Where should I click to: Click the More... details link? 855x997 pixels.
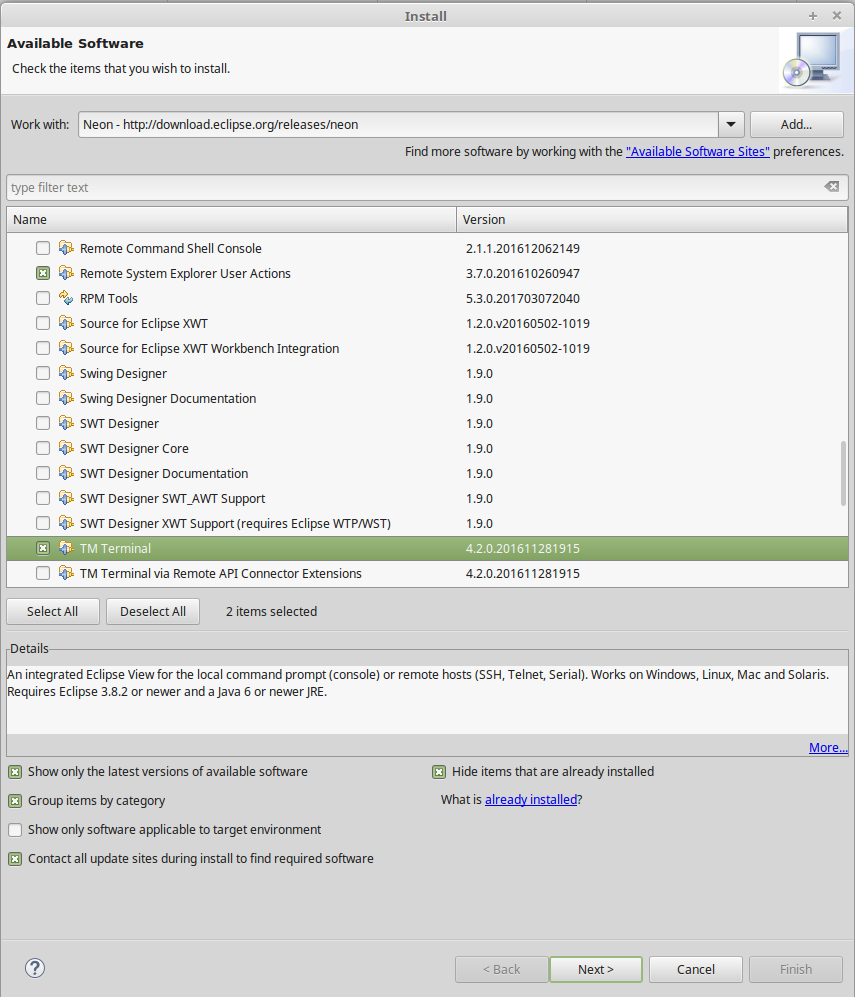[x=828, y=748]
